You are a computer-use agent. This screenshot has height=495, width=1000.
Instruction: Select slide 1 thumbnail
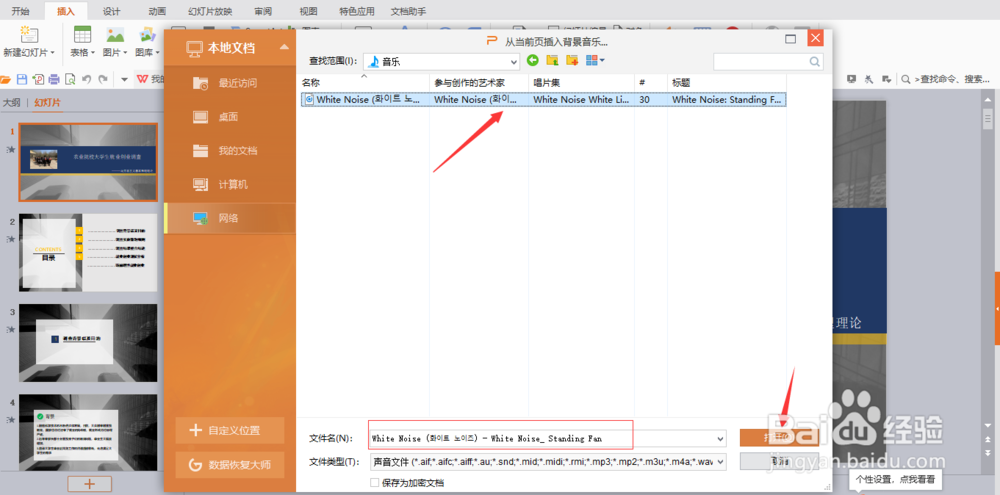[88, 162]
